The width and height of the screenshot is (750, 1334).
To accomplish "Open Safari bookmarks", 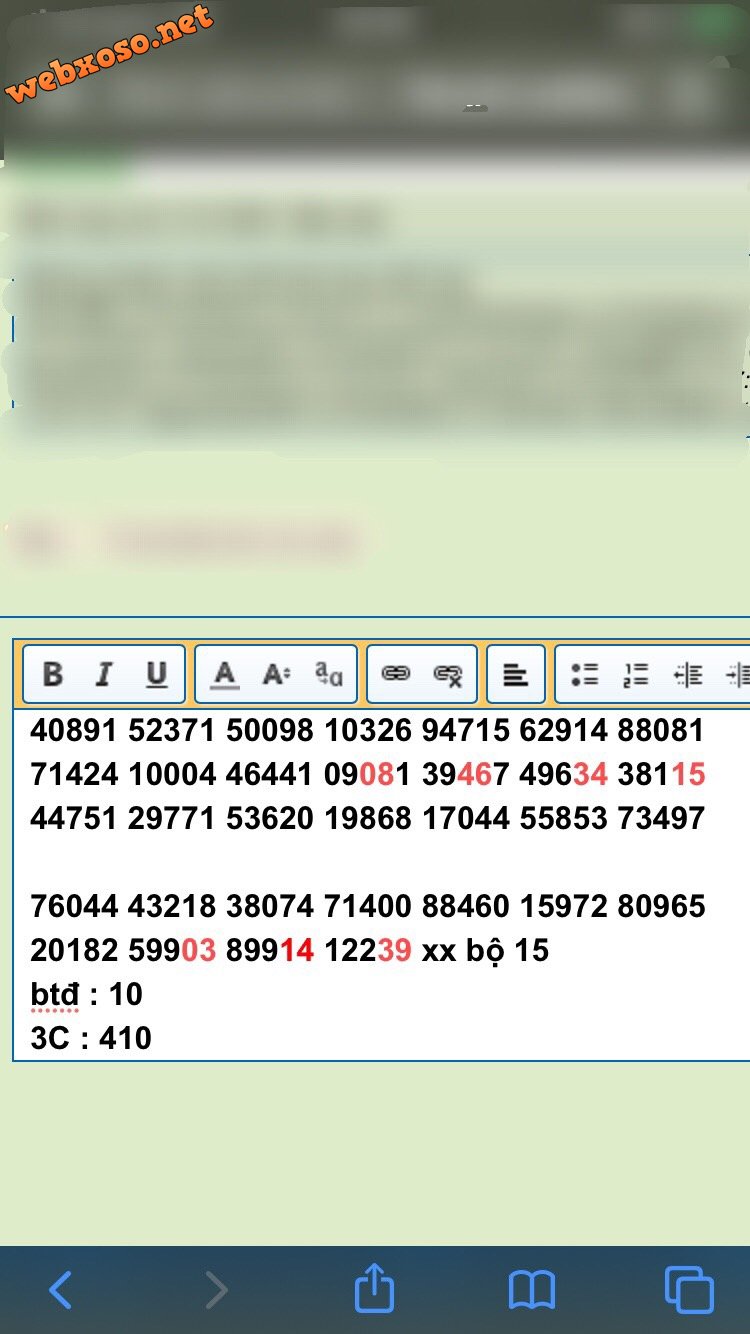I will coord(531,1290).
